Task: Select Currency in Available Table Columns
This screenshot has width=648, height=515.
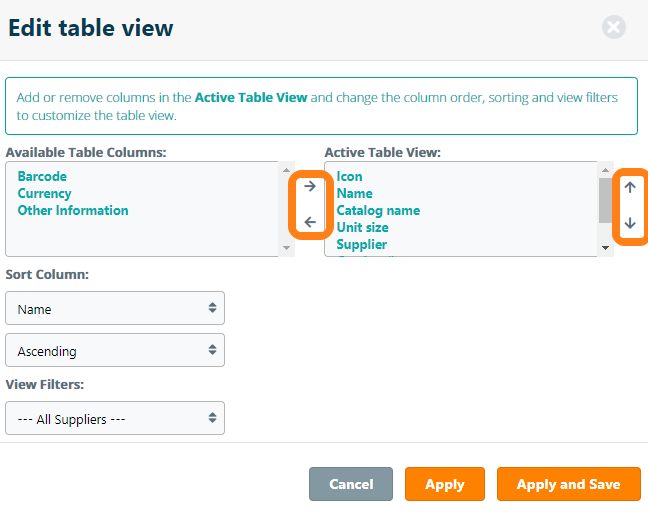Action: coord(44,194)
